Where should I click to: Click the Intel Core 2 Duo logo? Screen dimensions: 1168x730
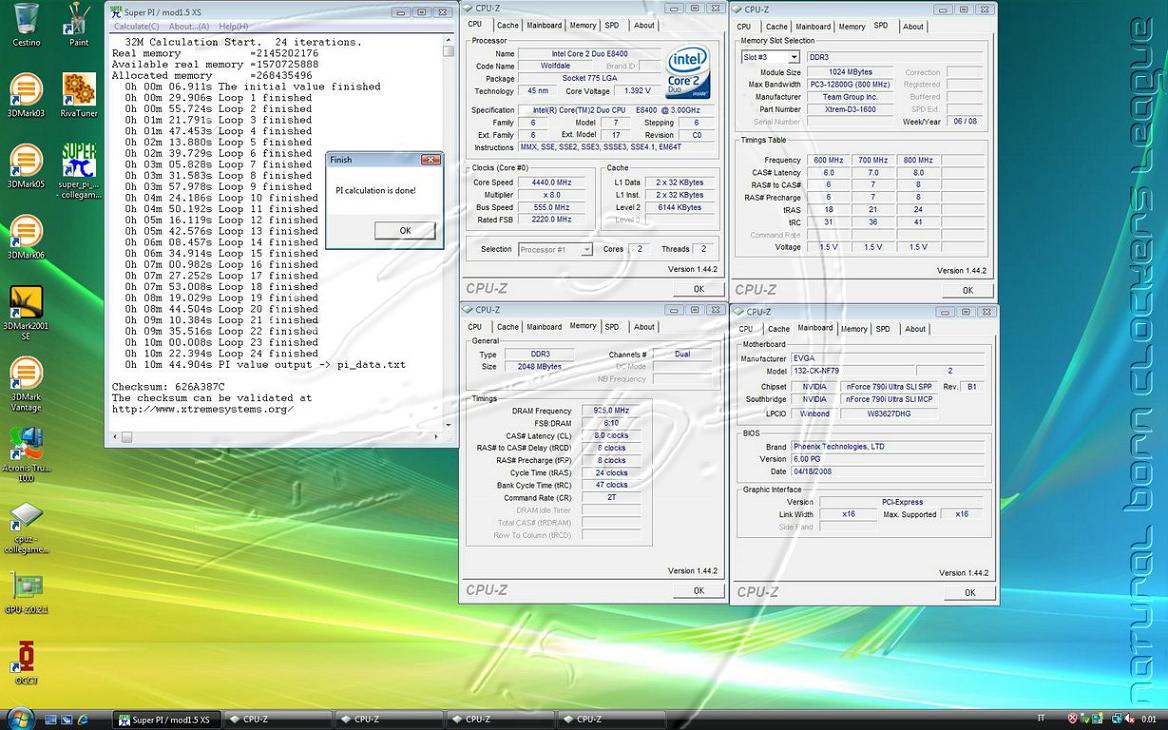[687, 72]
